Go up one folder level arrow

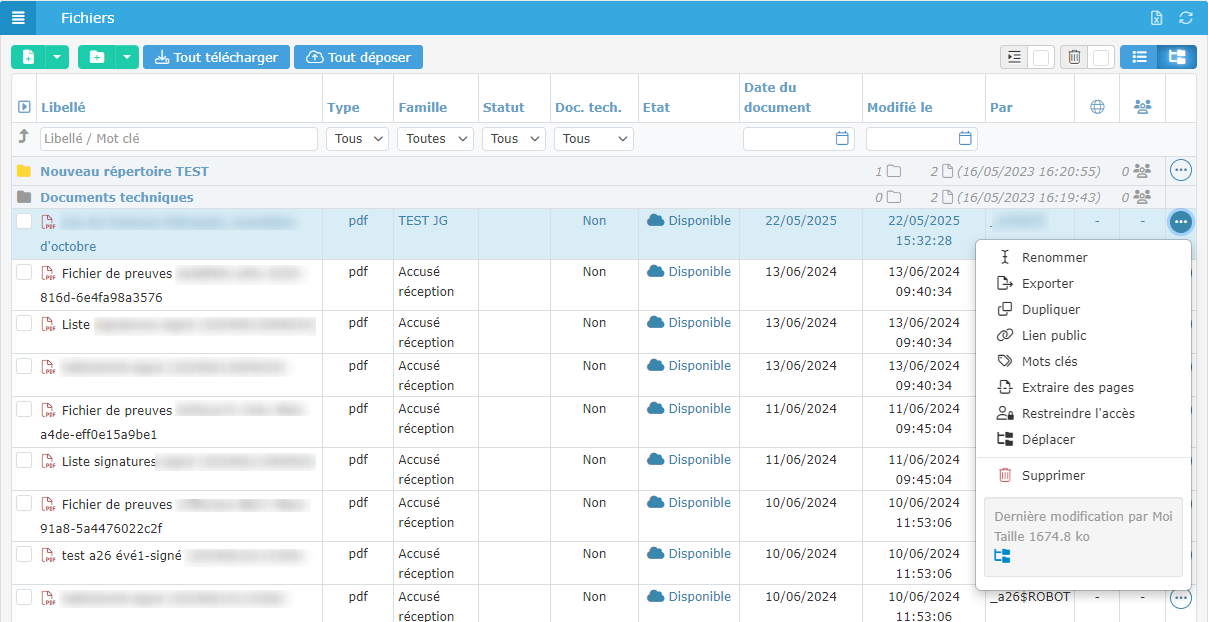tap(24, 137)
